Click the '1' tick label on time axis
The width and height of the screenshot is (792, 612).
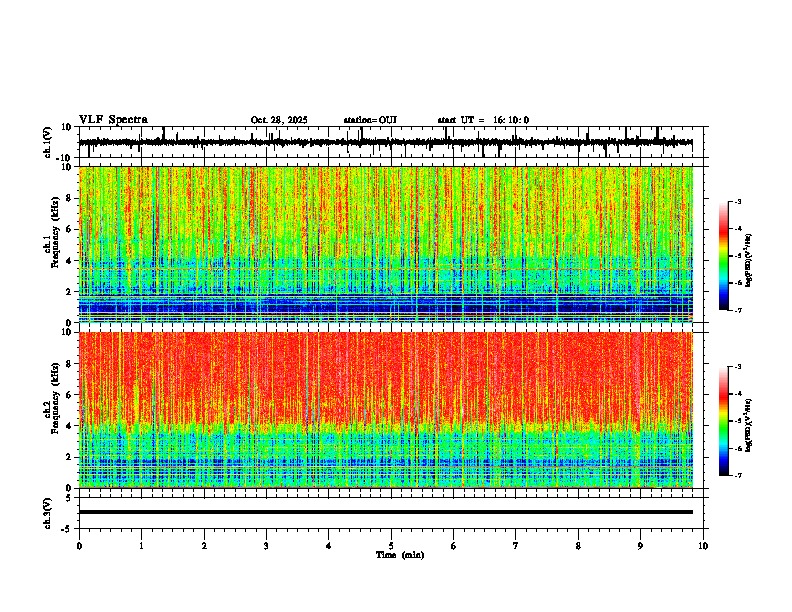142,546
